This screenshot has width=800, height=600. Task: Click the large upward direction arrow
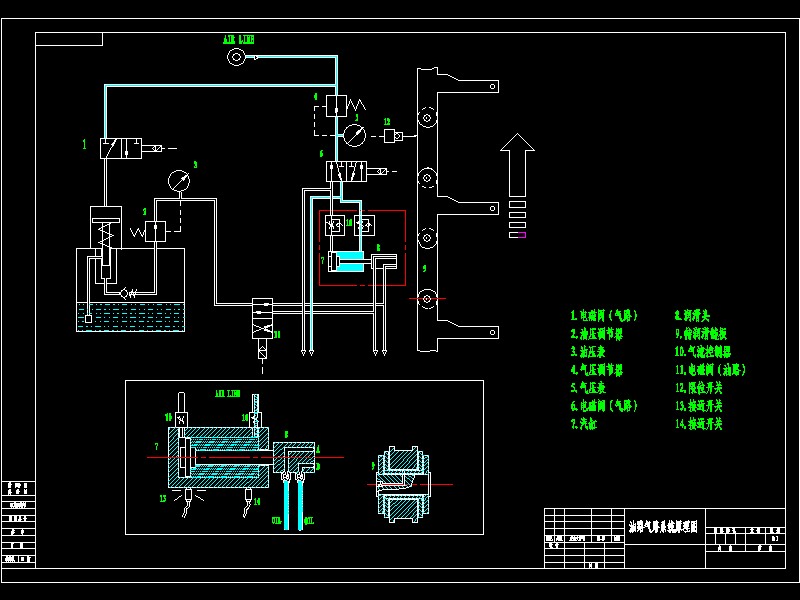(x=517, y=165)
